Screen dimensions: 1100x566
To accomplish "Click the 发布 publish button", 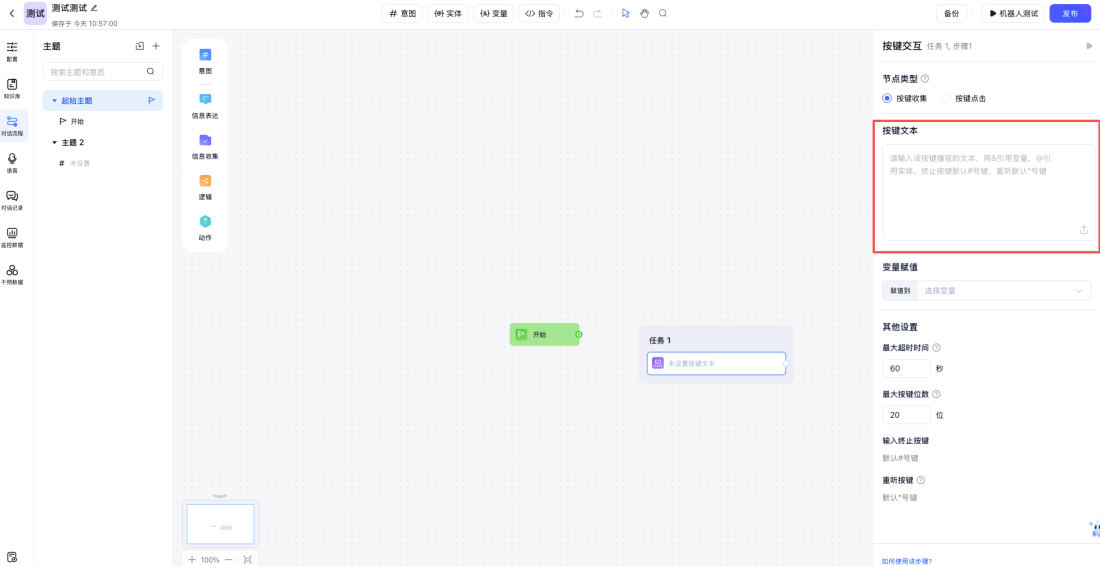I will point(1070,13).
